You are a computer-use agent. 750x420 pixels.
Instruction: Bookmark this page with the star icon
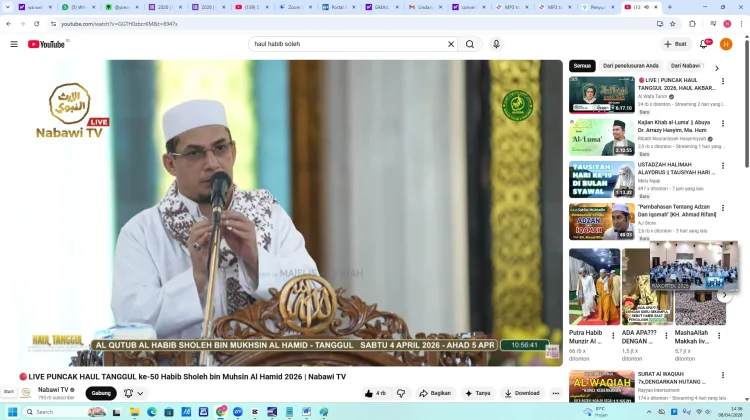coord(673,23)
